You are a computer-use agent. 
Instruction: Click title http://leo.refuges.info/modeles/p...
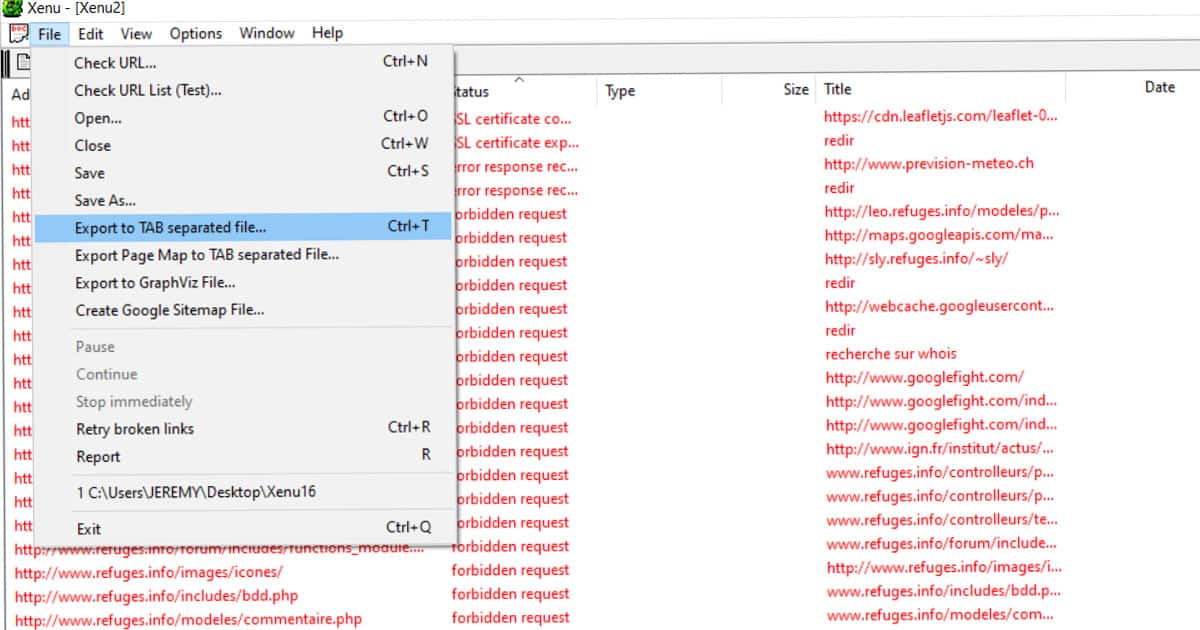click(942, 211)
